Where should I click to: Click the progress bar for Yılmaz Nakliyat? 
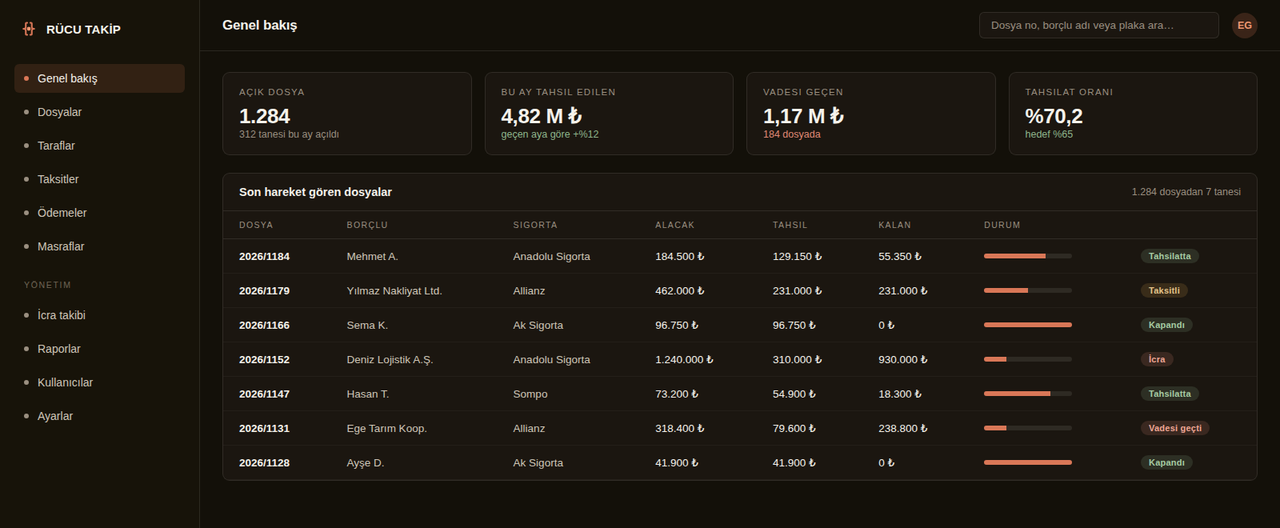1028,290
